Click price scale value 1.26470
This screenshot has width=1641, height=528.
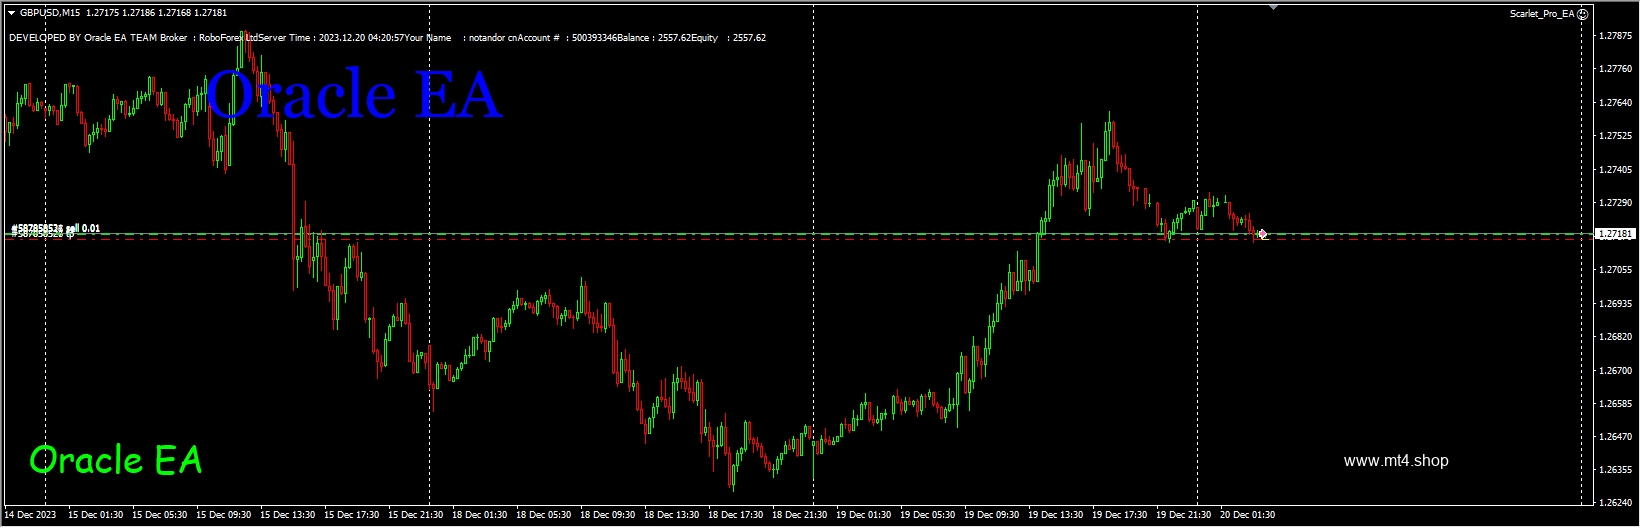(x=1616, y=437)
